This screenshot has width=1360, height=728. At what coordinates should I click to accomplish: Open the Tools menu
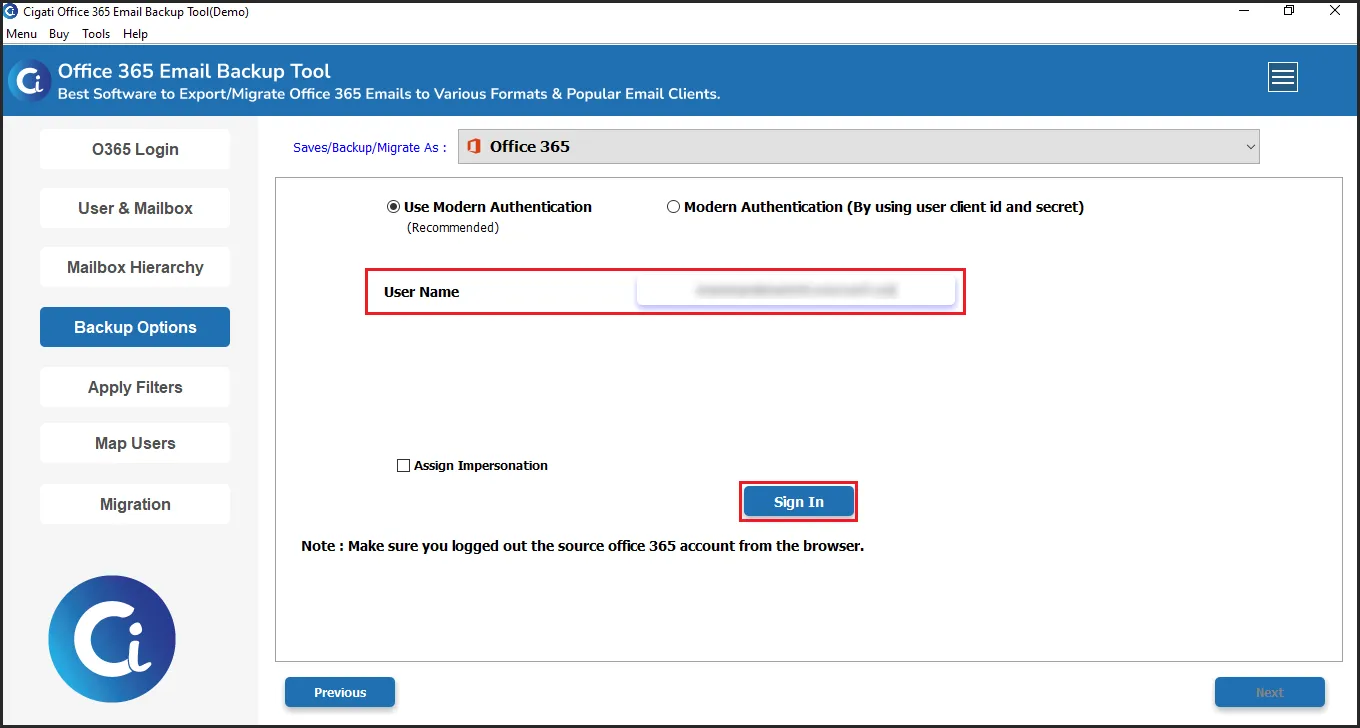(x=96, y=34)
